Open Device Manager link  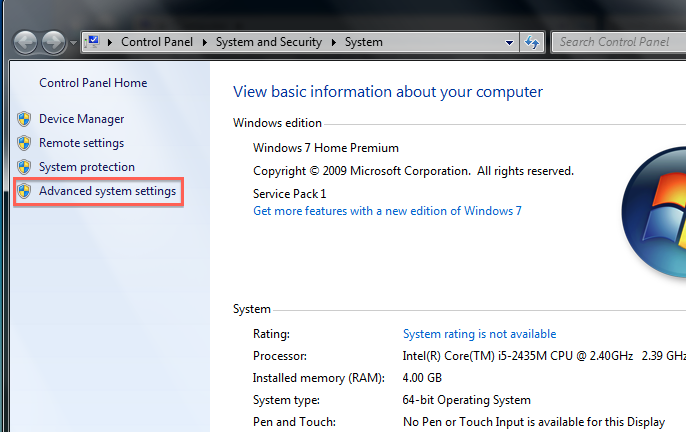tap(81, 119)
